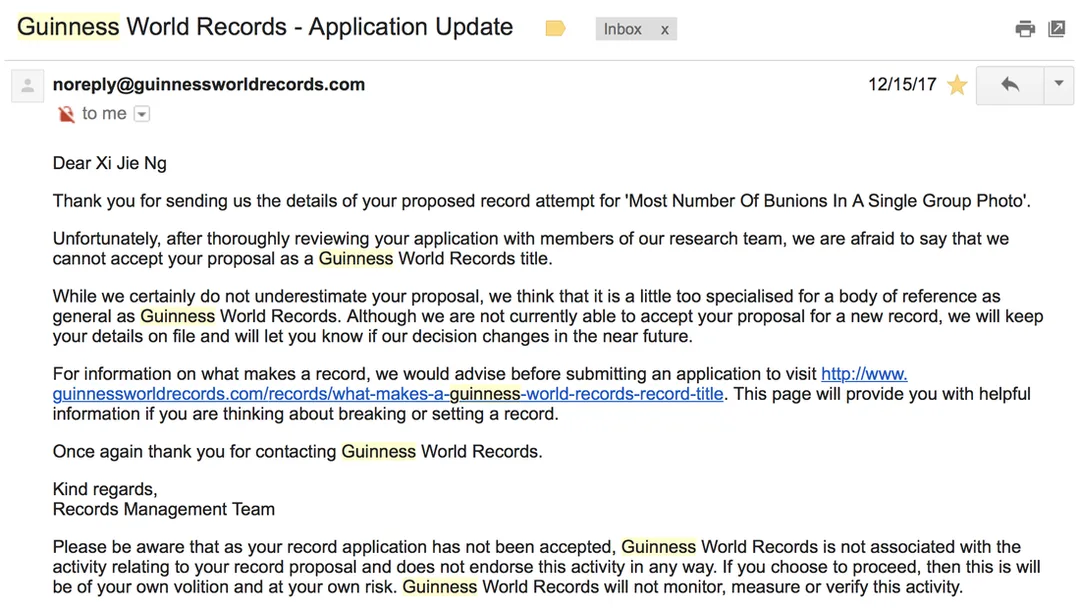Screen dimensions: 1080x610
Task: Select sender noreply@guinnessworldrecords.com
Action: [209, 85]
